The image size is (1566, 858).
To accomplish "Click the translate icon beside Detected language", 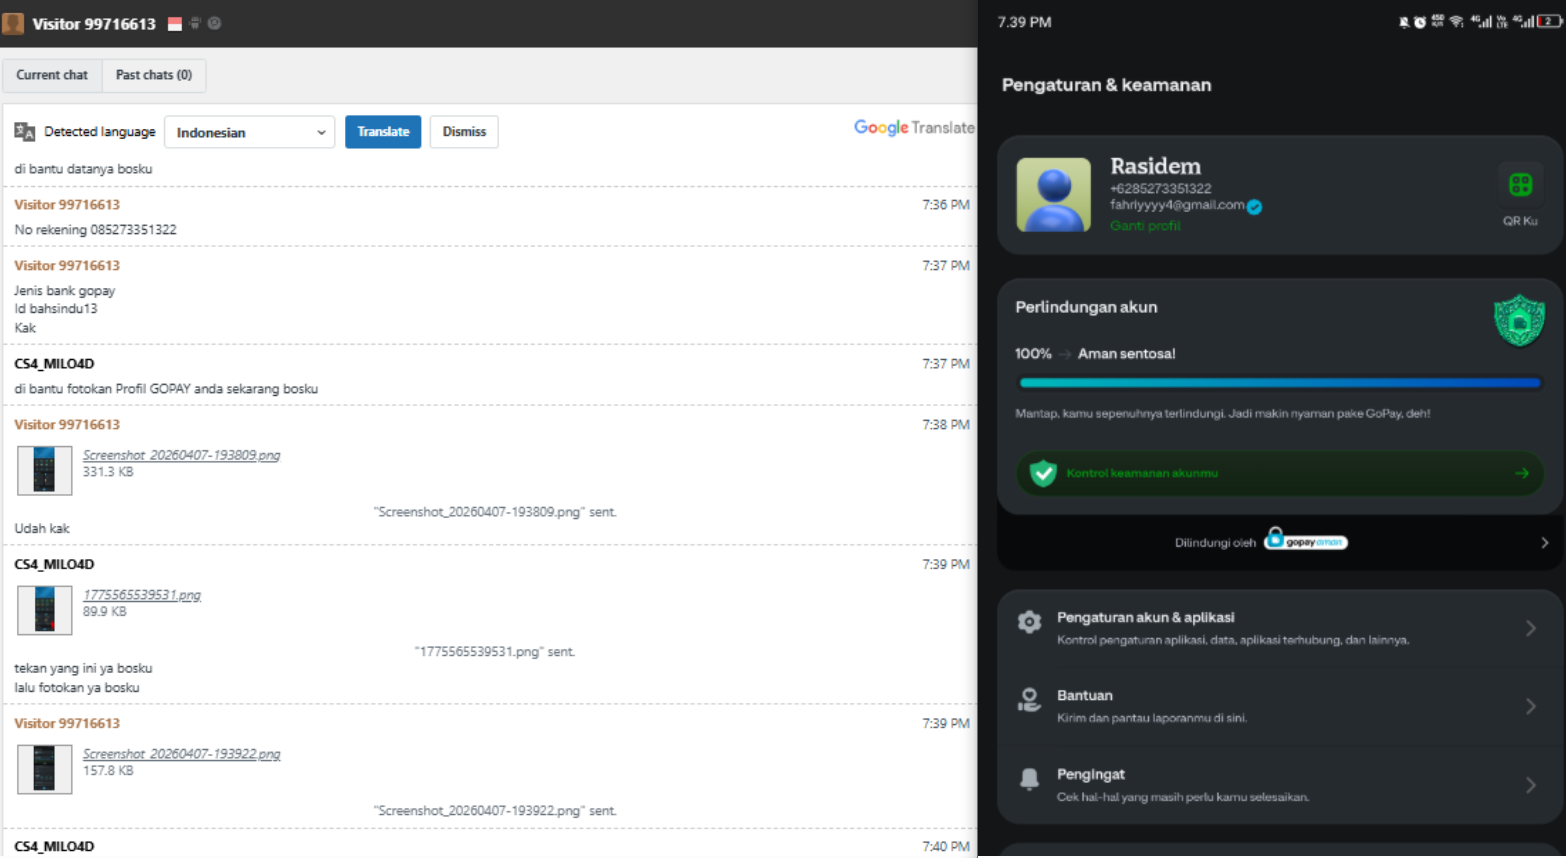I will coord(25,132).
